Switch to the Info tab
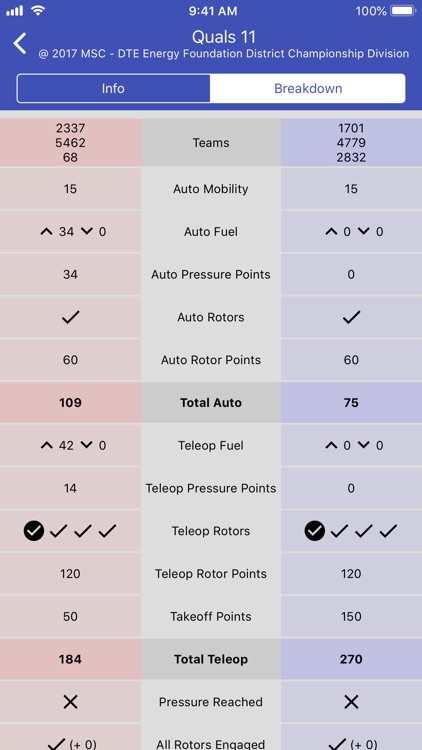This screenshot has width=422, height=750. [x=113, y=88]
